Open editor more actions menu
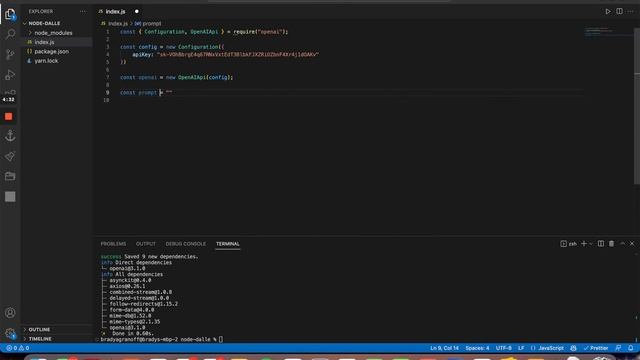Viewport: 640px width, 360px height. click(631, 11)
